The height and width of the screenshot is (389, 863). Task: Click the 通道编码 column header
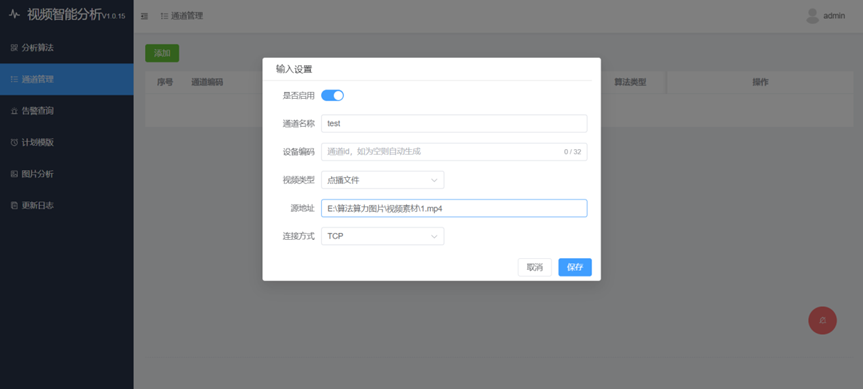[207, 82]
